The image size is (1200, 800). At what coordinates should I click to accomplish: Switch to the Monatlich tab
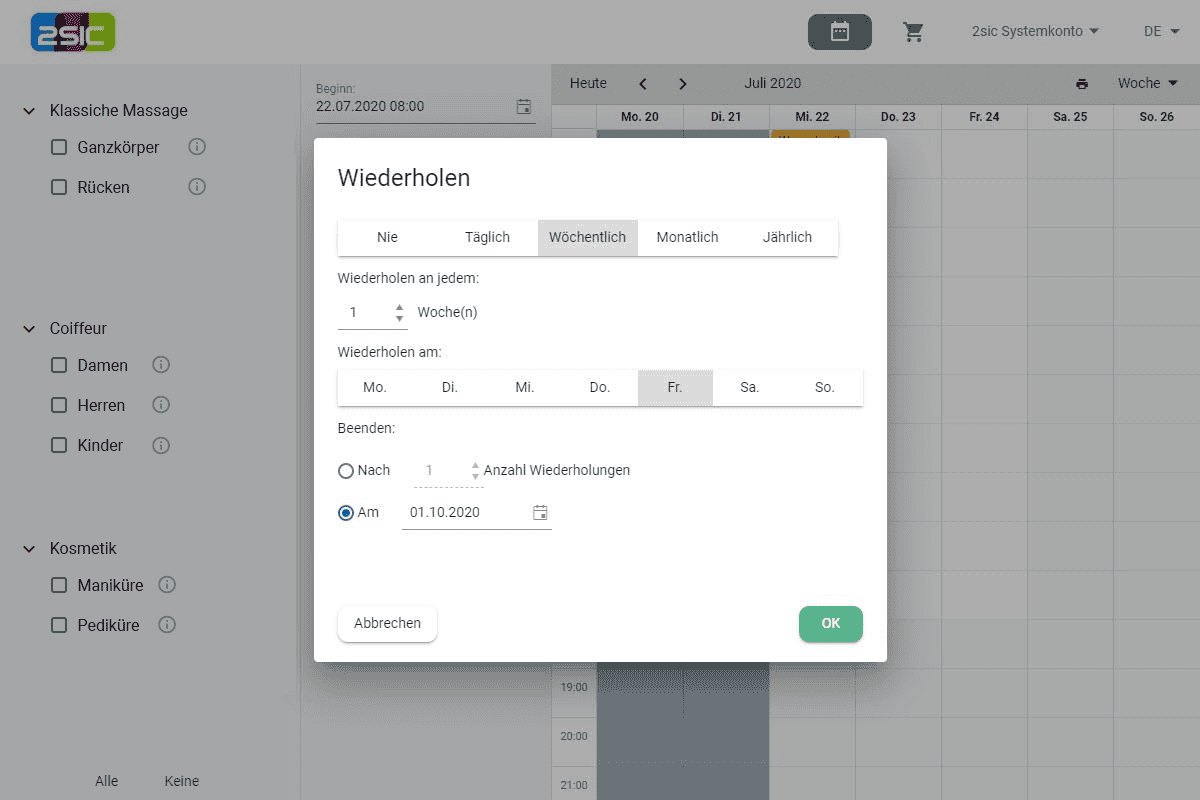pyautogui.click(x=687, y=238)
